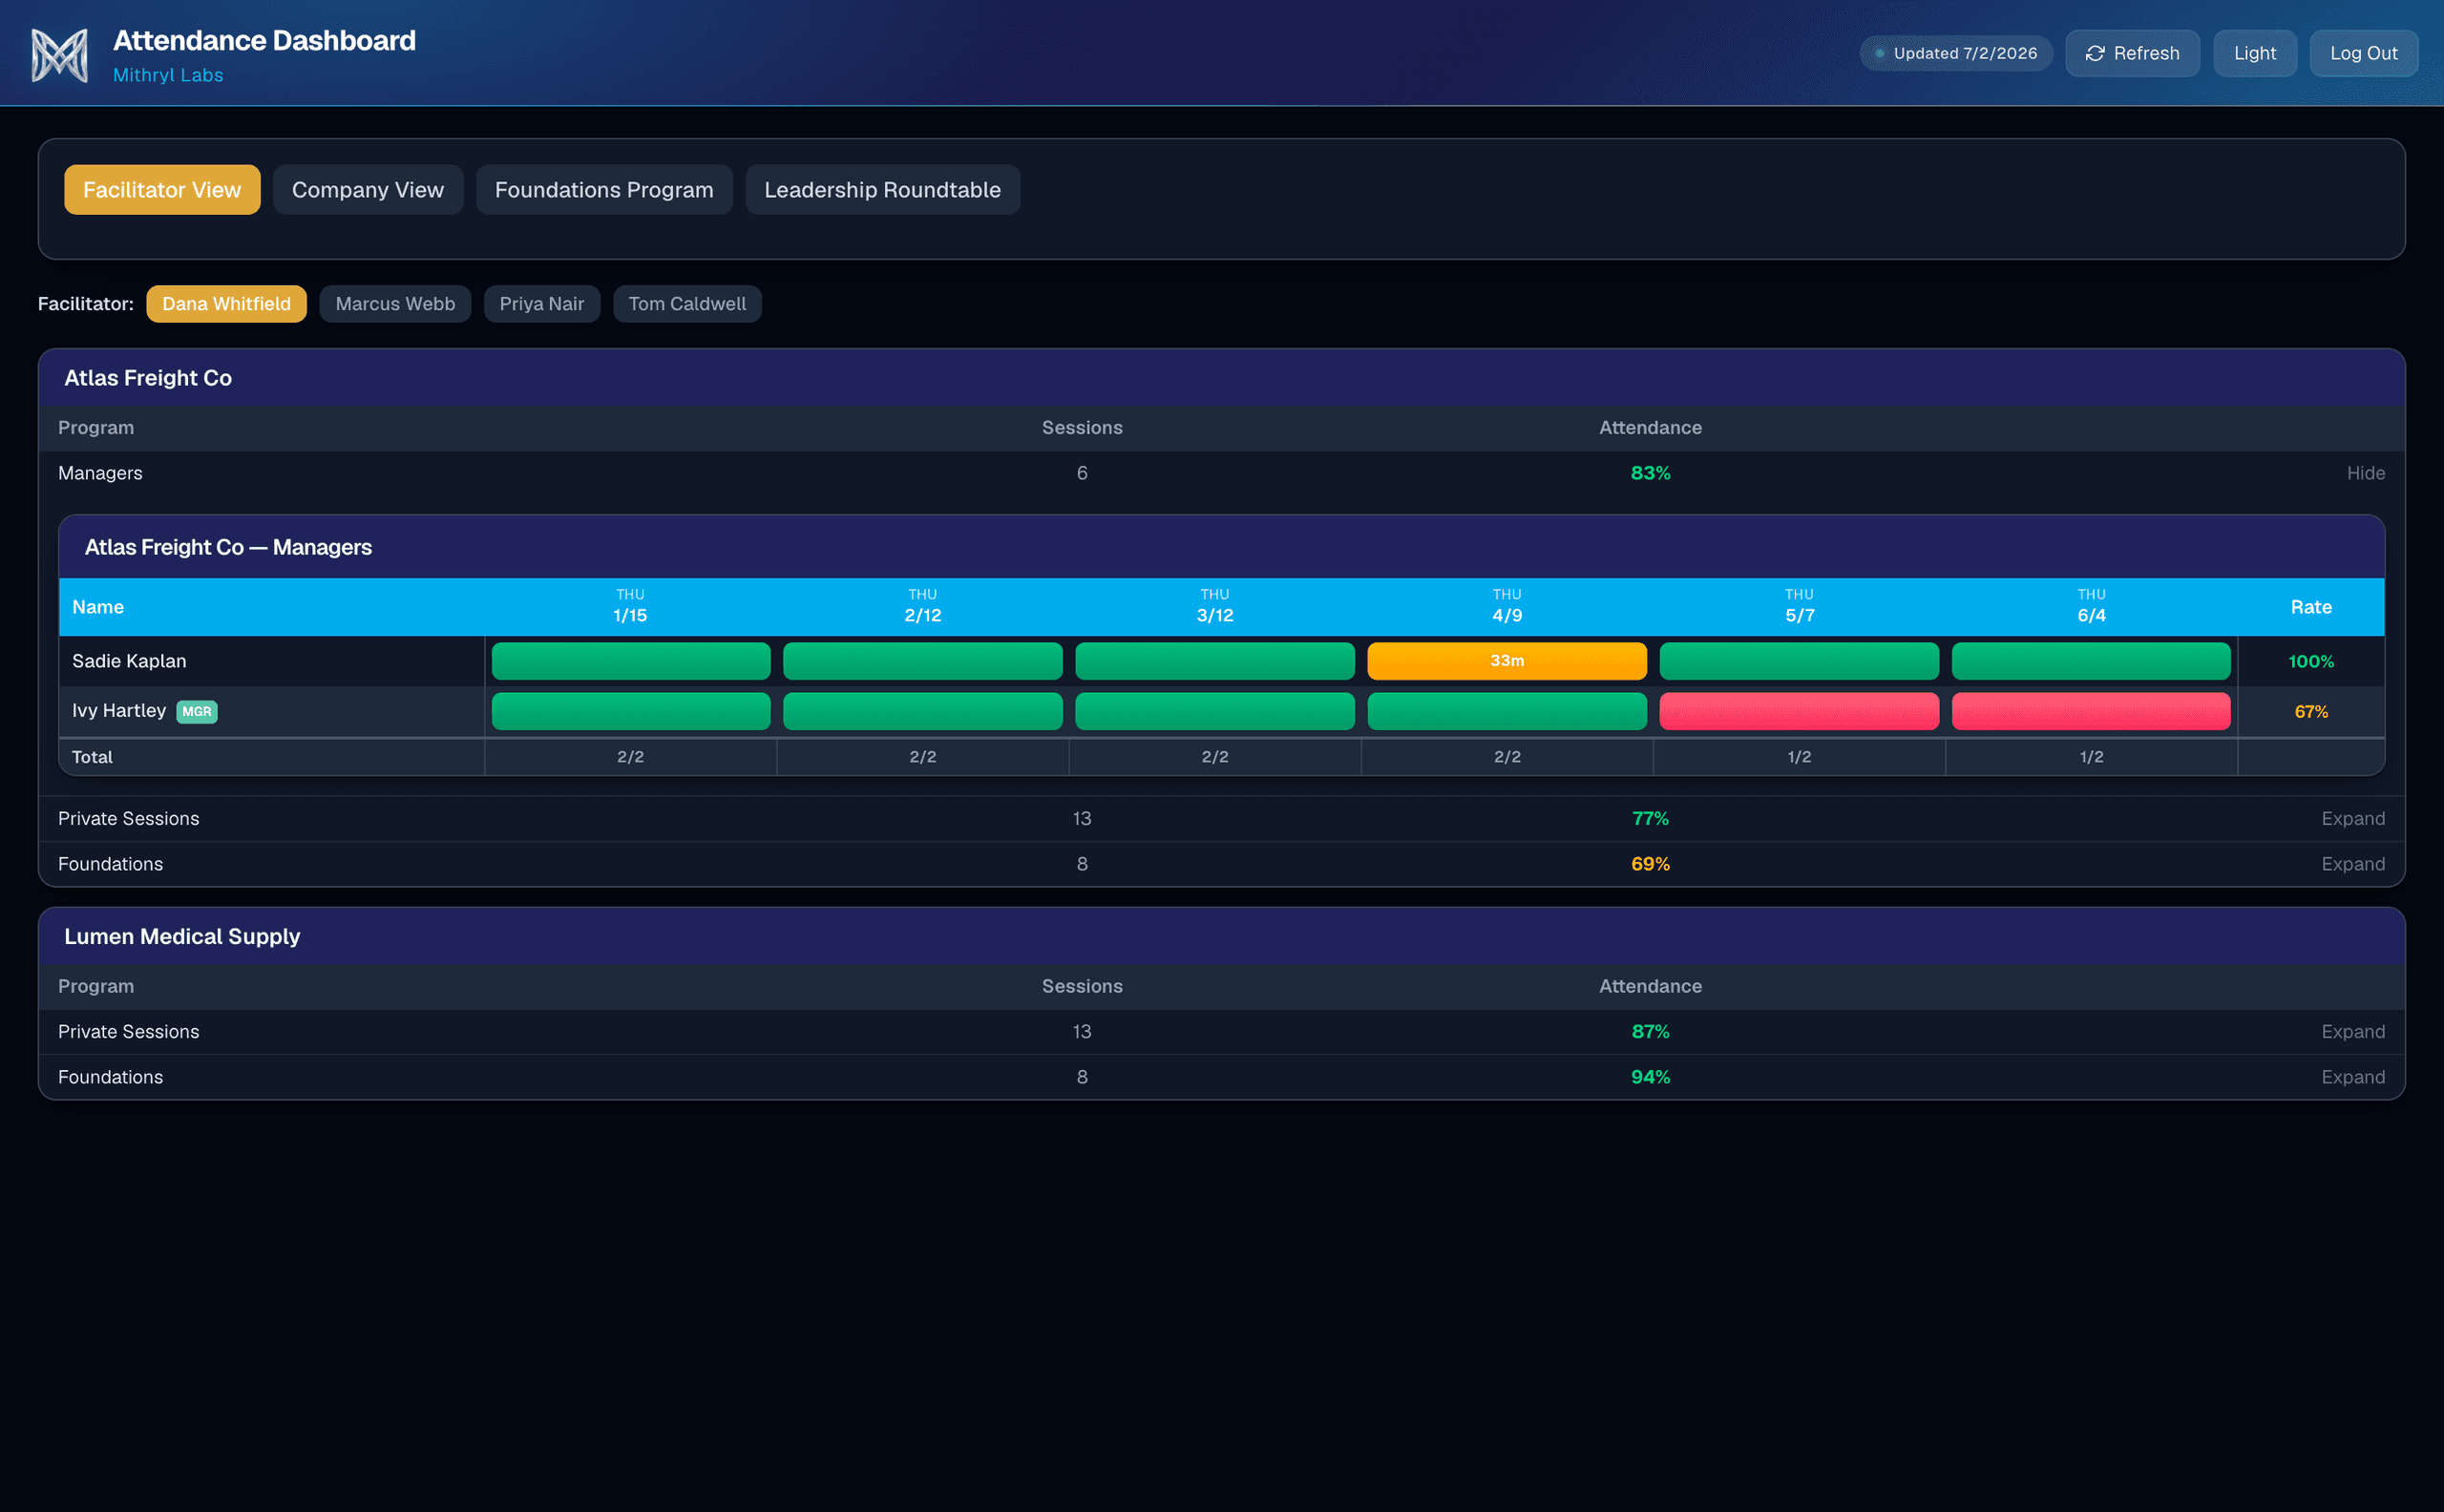Screen dimensions: 2444x1512
Task: Expand Lumen Medical Foundations row
Action: click(2352, 1077)
